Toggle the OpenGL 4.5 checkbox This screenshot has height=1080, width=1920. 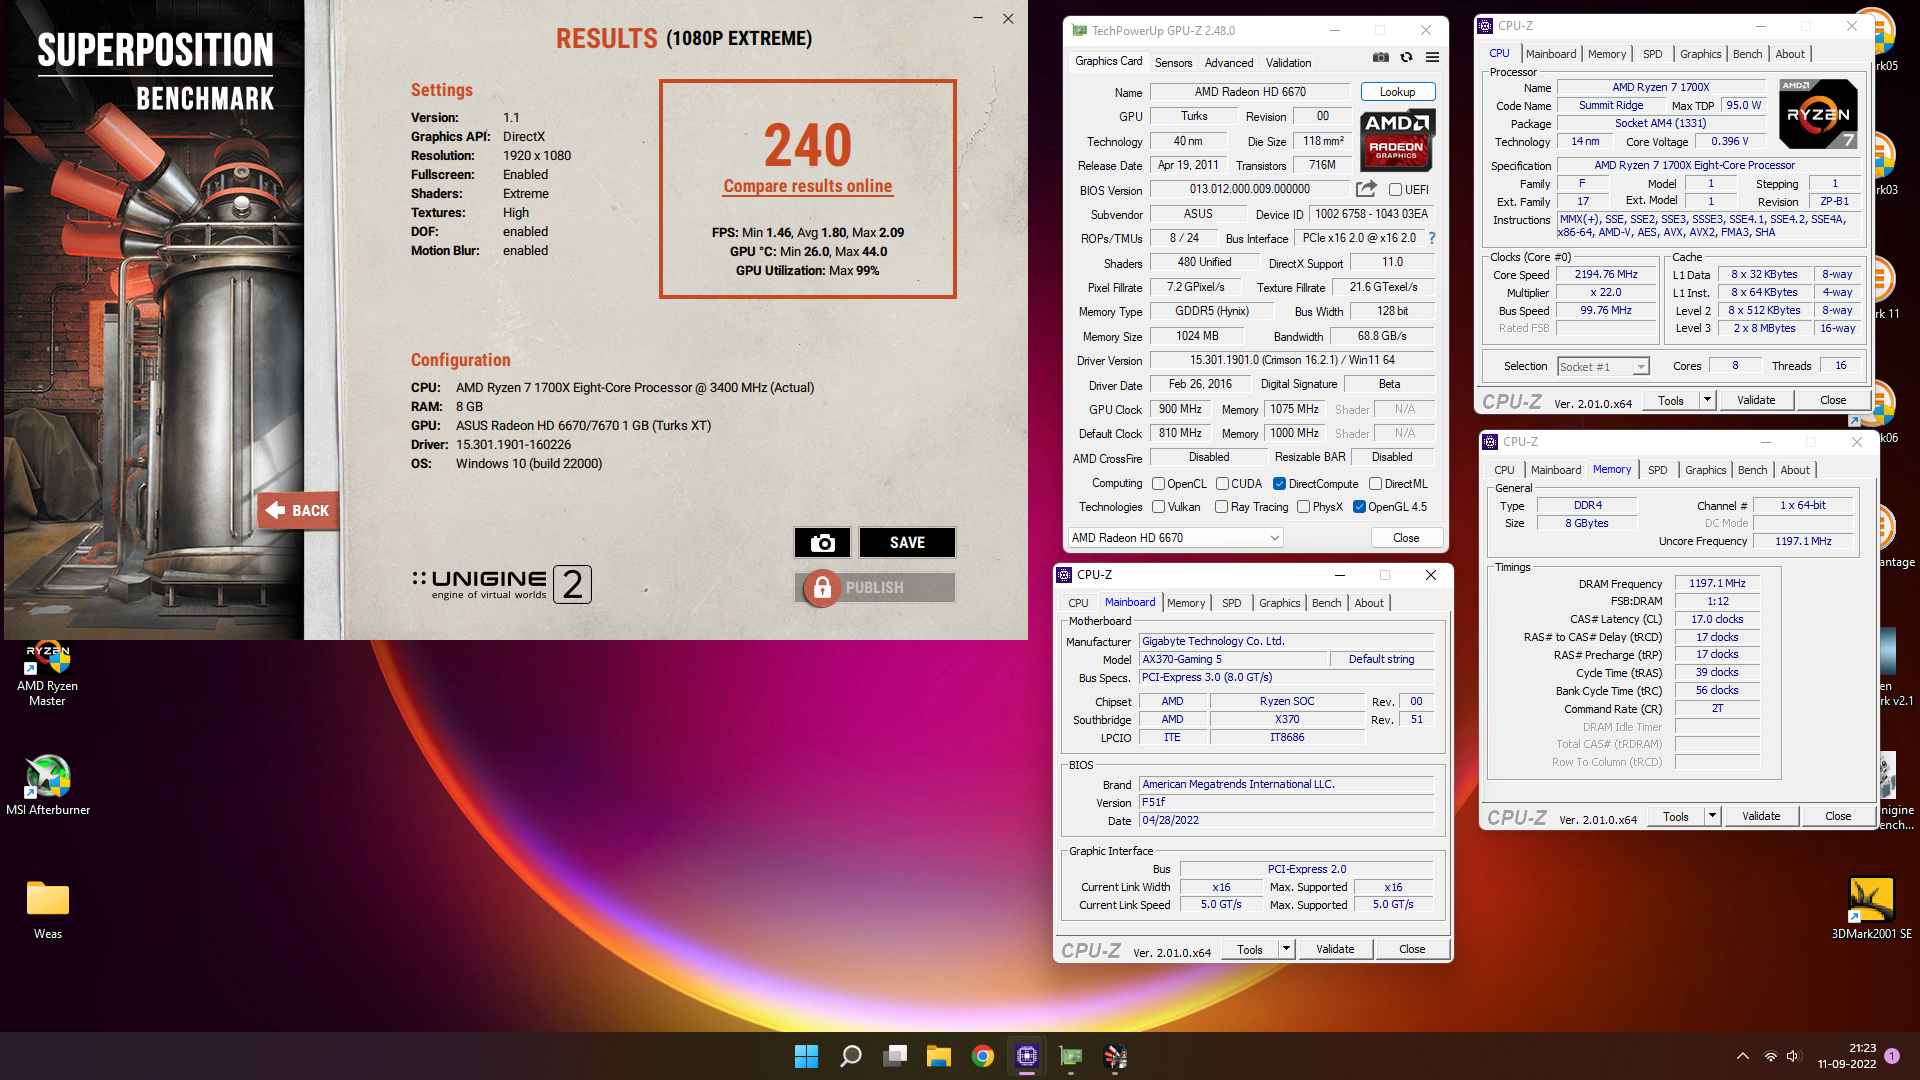(x=1359, y=507)
